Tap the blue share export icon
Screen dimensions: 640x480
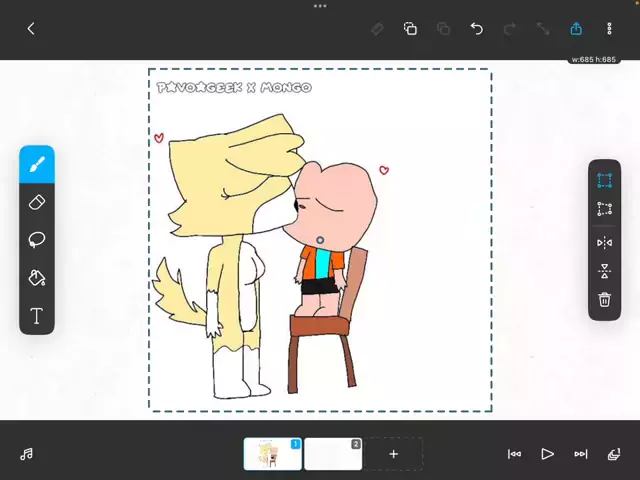click(x=576, y=29)
